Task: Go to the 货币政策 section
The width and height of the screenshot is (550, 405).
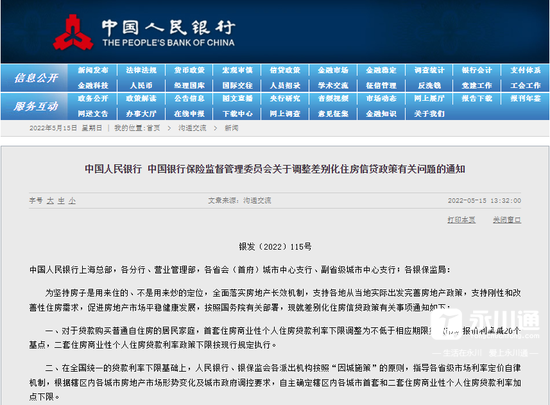Action: 189,70
